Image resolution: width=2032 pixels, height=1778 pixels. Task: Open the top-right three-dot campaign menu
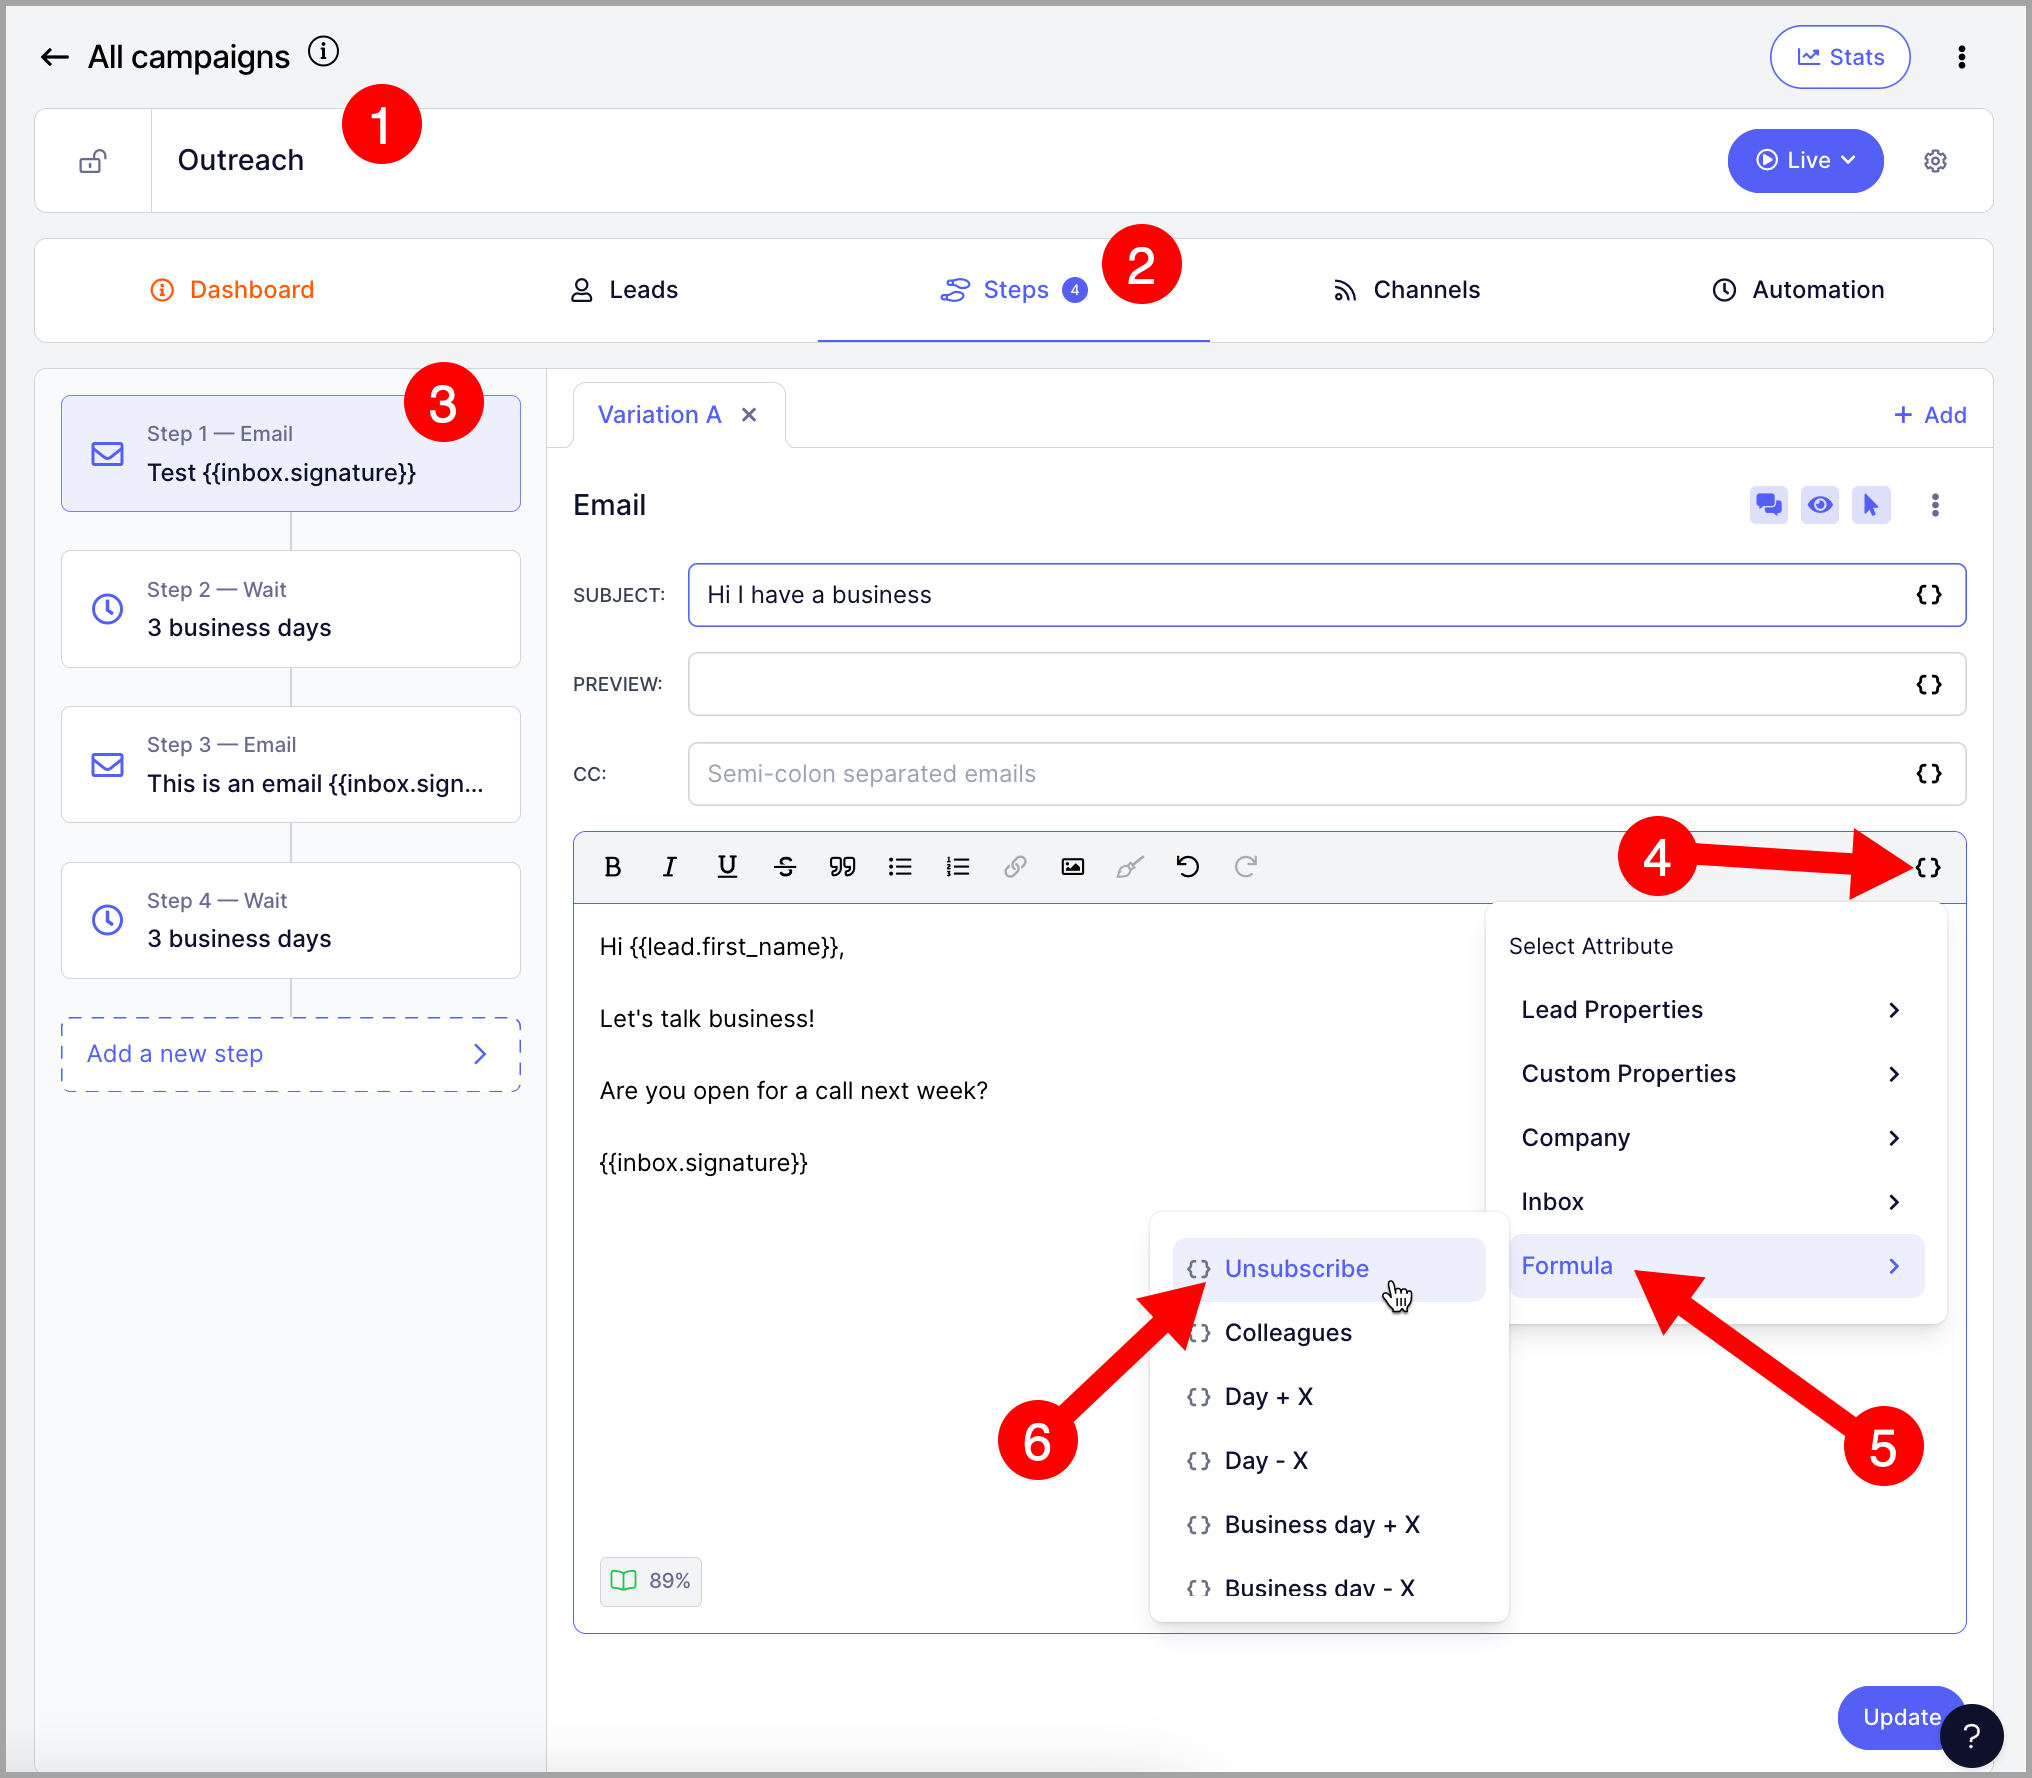point(1962,58)
